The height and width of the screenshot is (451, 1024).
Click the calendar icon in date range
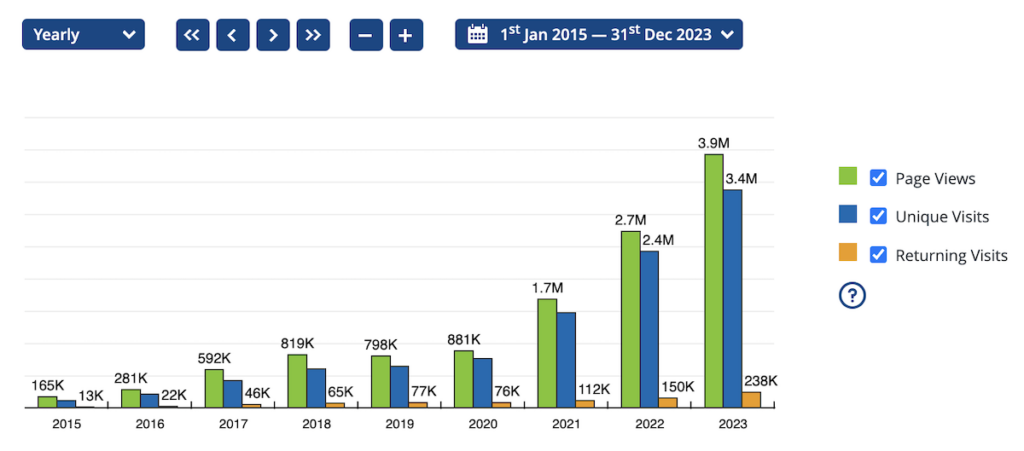pyautogui.click(x=478, y=35)
